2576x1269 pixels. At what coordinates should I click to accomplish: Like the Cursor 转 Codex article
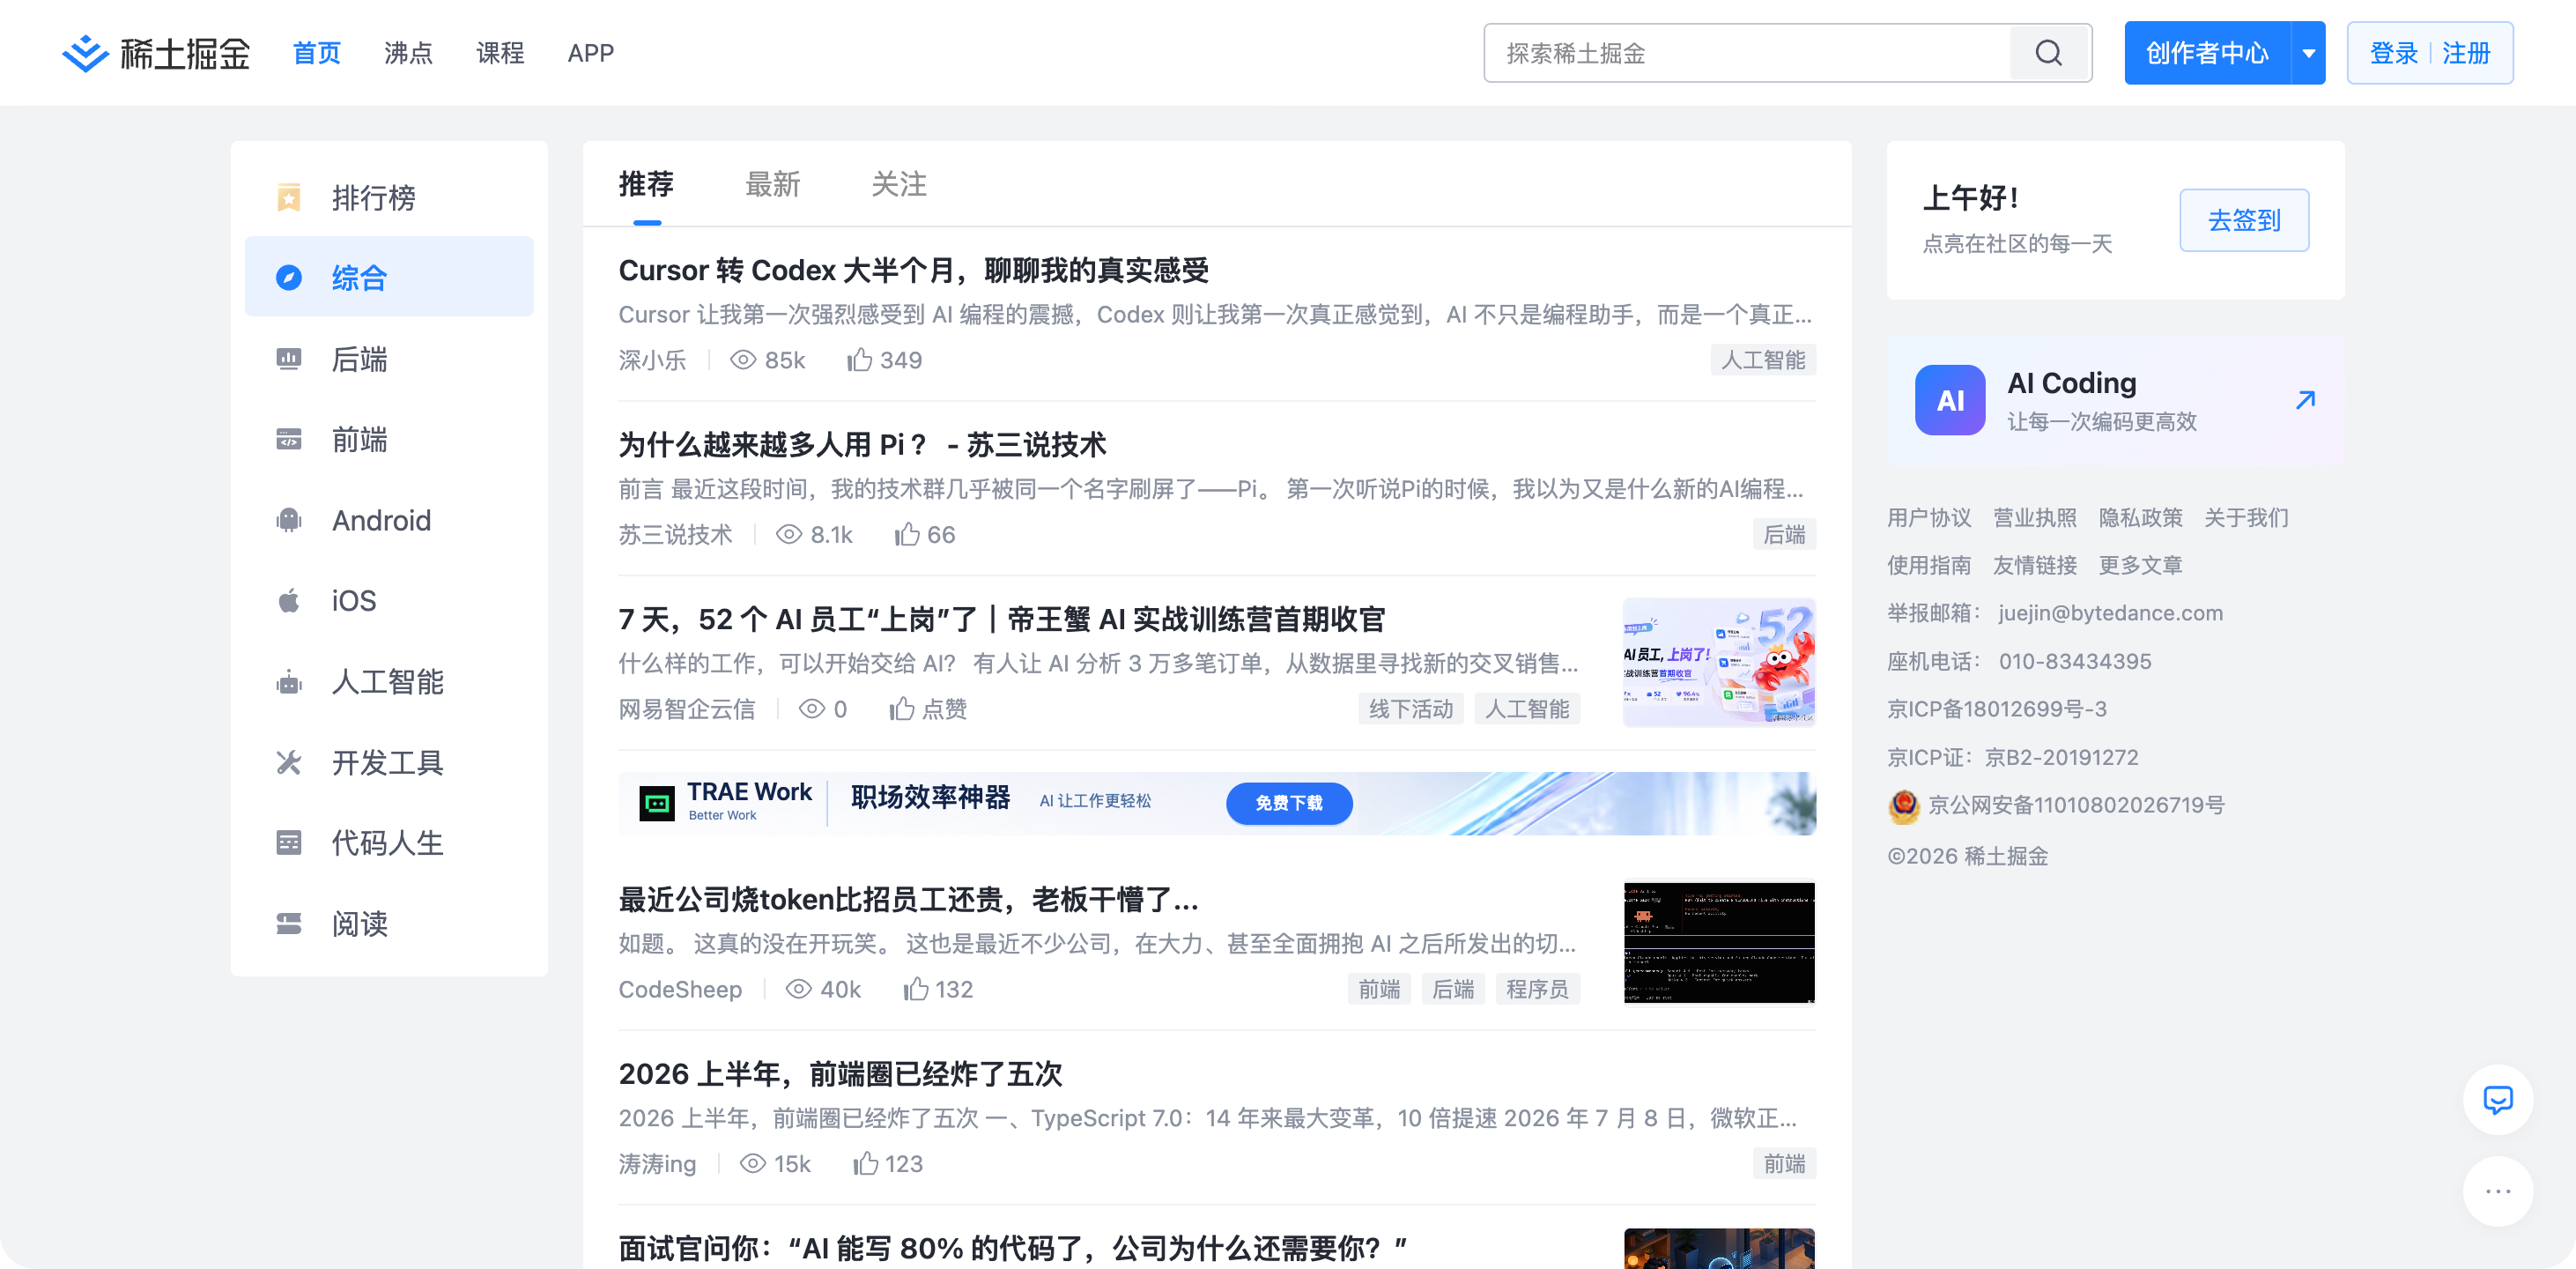[x=860, y=360]
